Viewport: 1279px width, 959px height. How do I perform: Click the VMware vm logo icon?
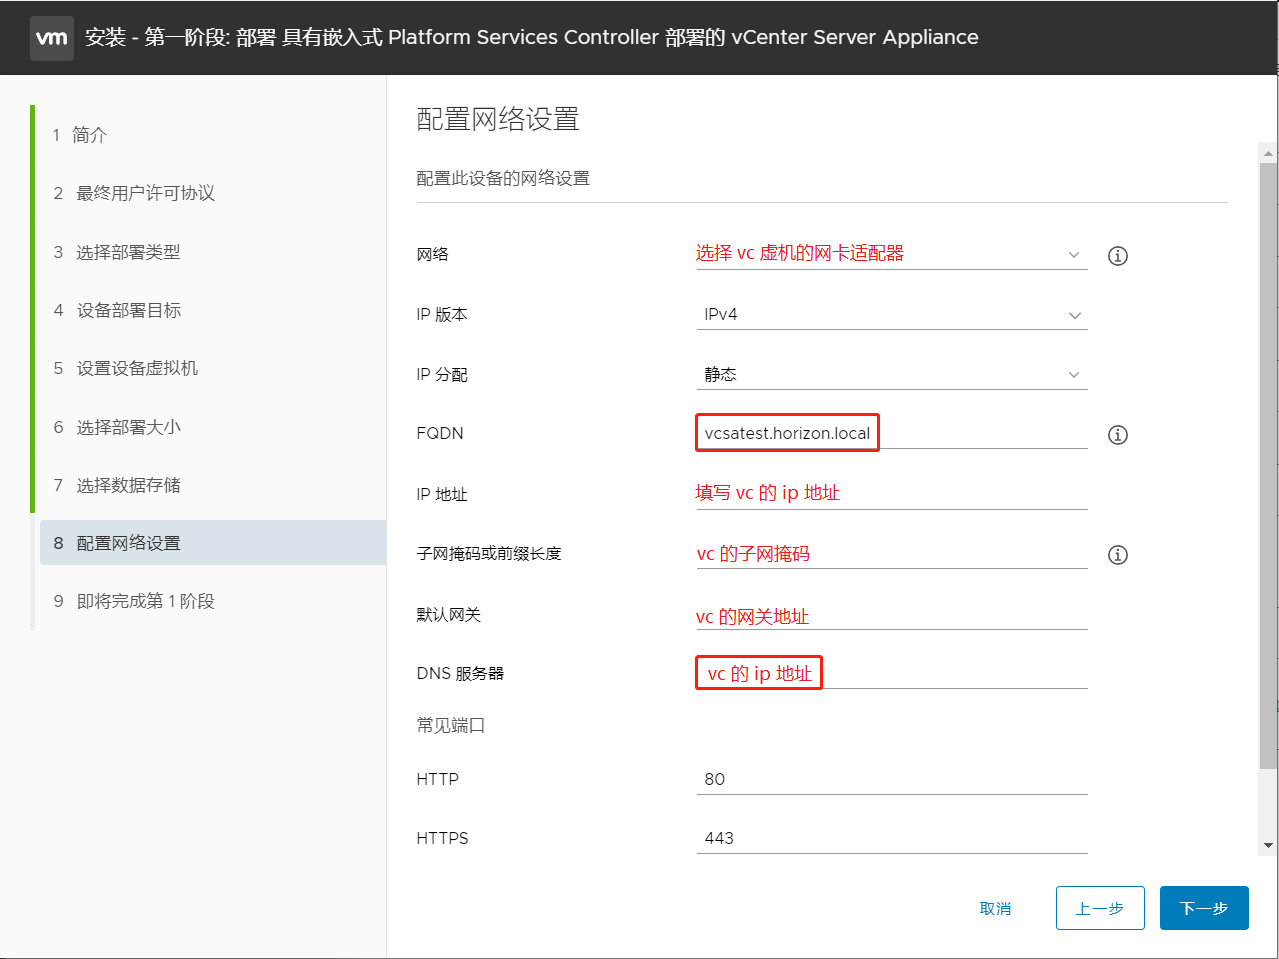[x=51, y=38]
